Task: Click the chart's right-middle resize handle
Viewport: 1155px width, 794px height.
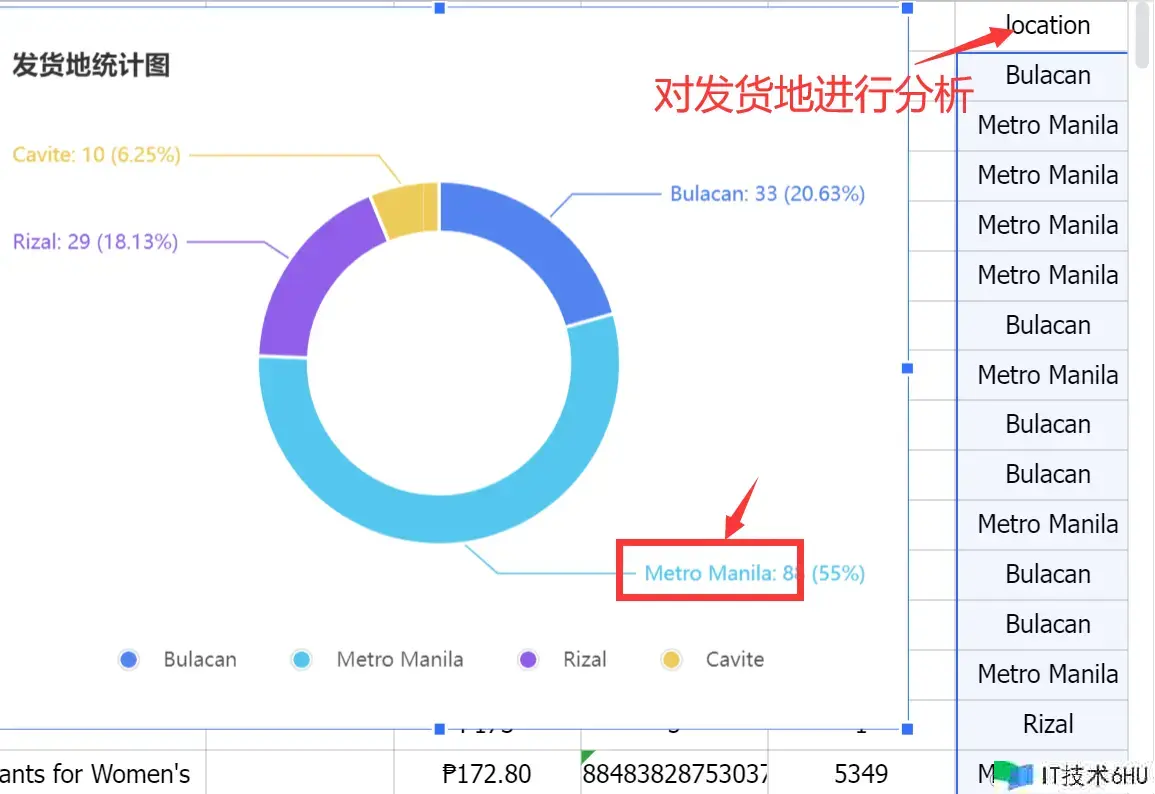Action: [x=908, y=368]
